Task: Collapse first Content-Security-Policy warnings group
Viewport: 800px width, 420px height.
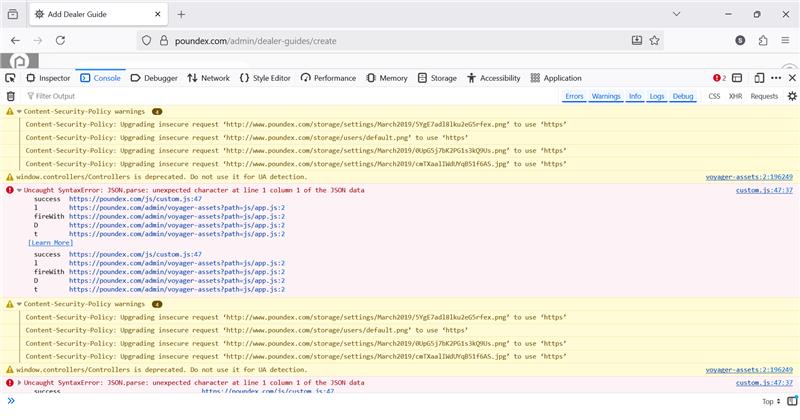Action: [x=18, y=112]
